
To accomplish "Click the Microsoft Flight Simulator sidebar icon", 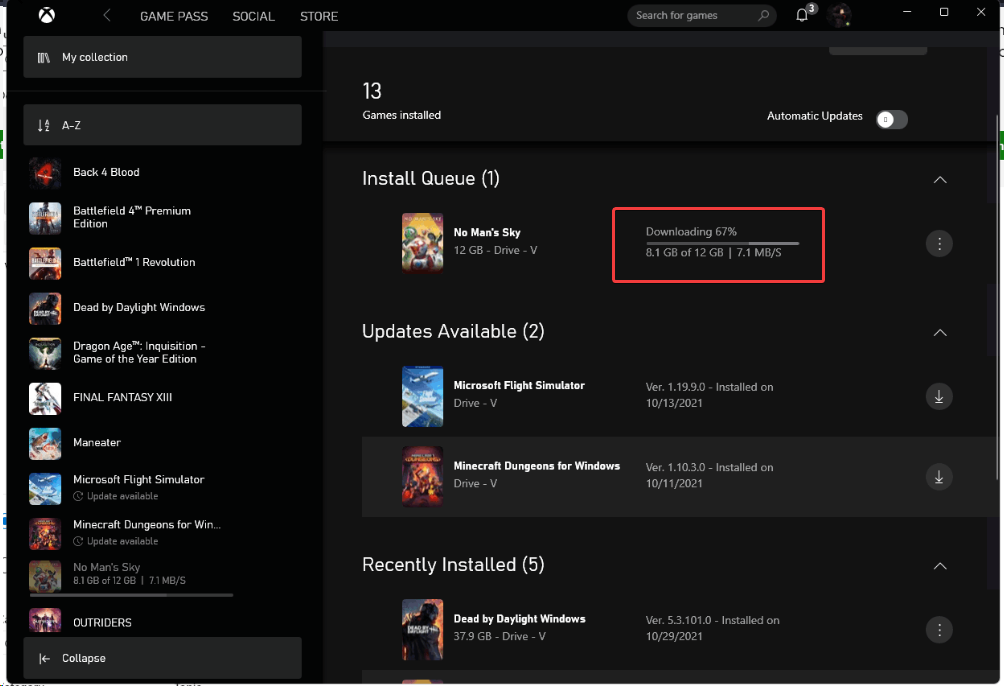I will pos(45,489).
